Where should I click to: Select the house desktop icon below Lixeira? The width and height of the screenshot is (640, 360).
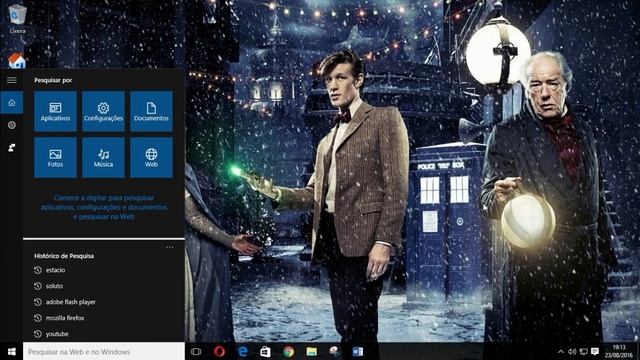(17, 60)
